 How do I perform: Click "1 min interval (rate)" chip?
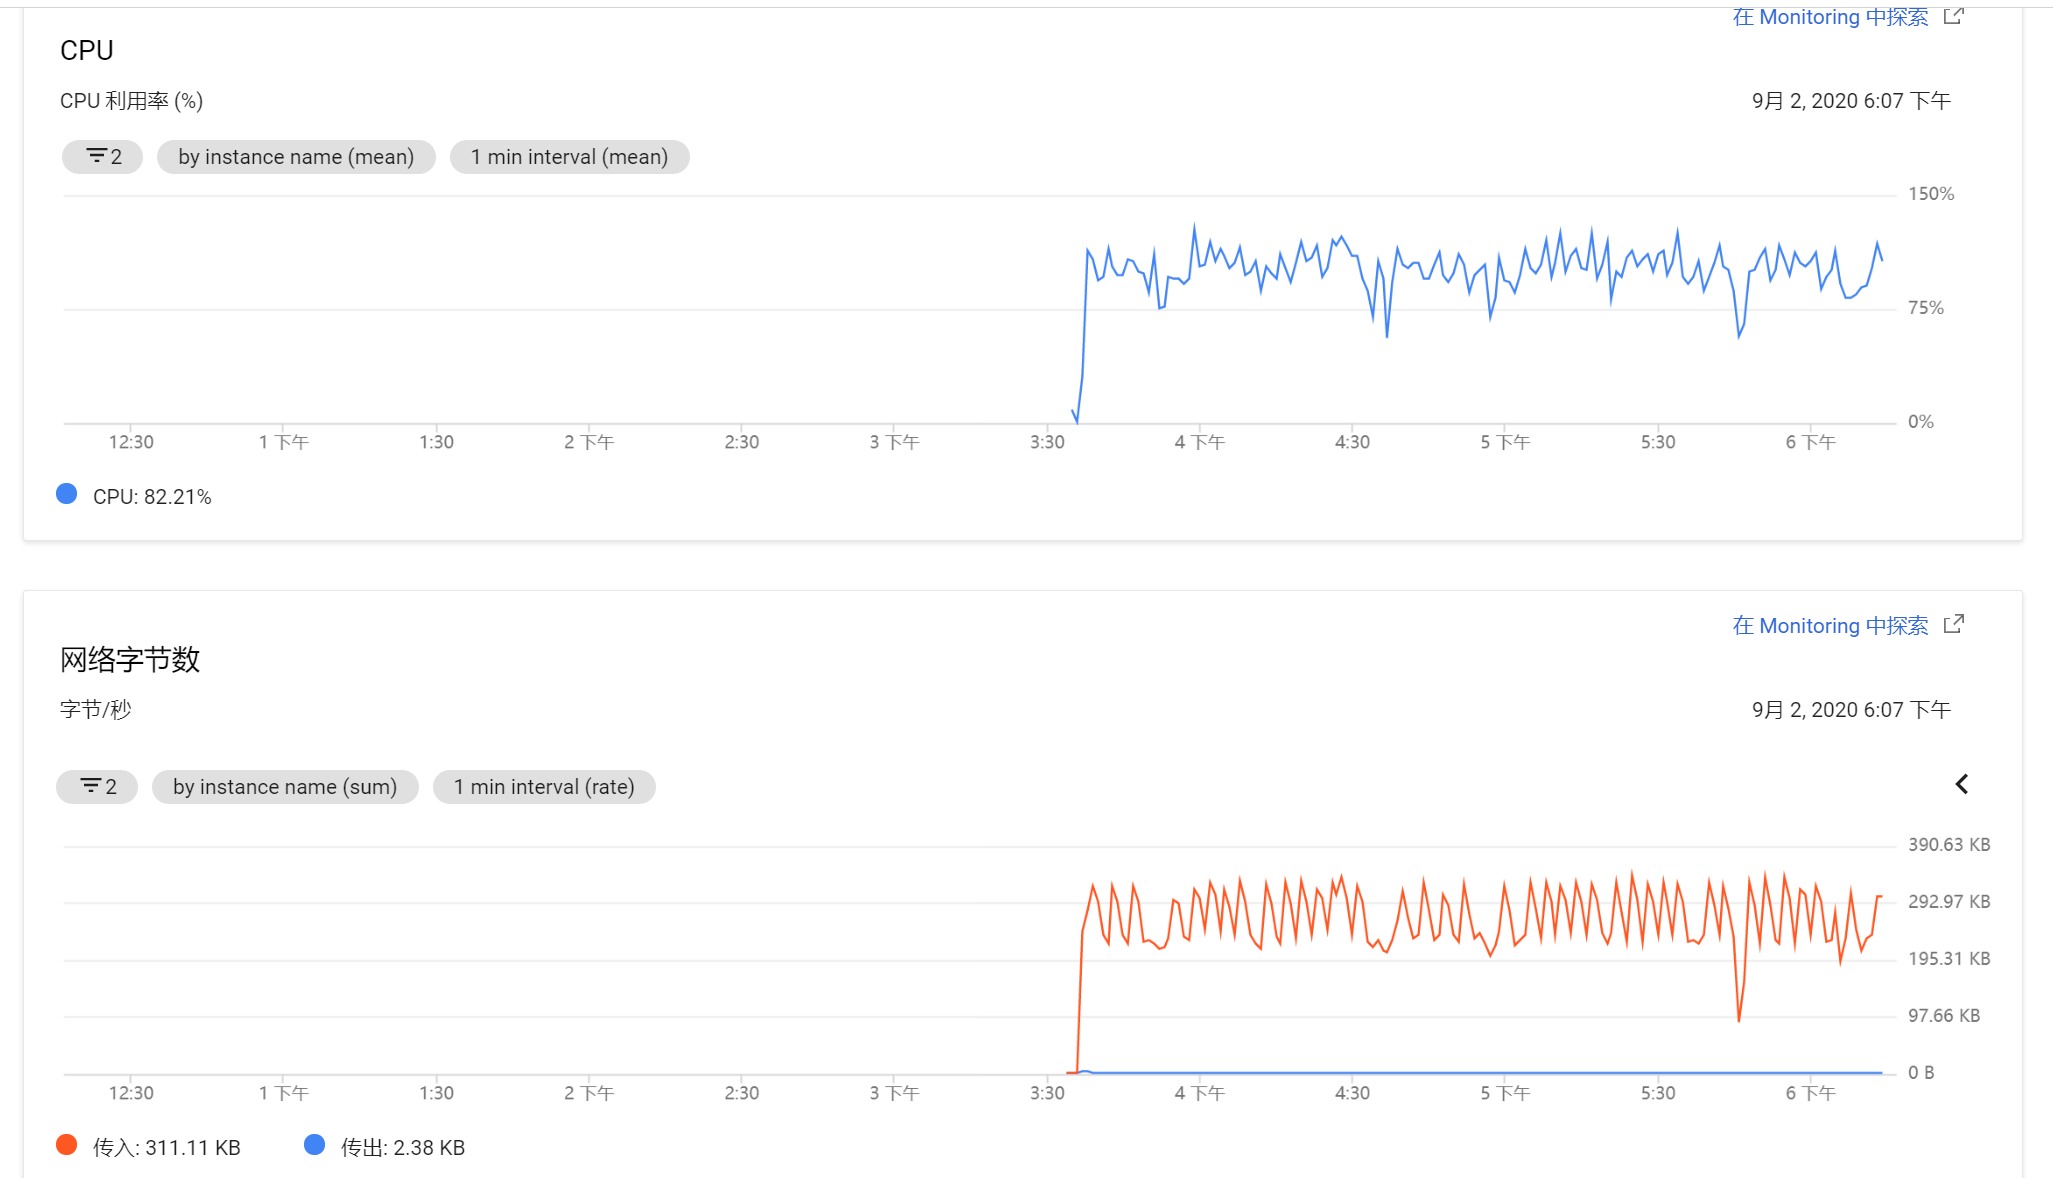(544, 787)
